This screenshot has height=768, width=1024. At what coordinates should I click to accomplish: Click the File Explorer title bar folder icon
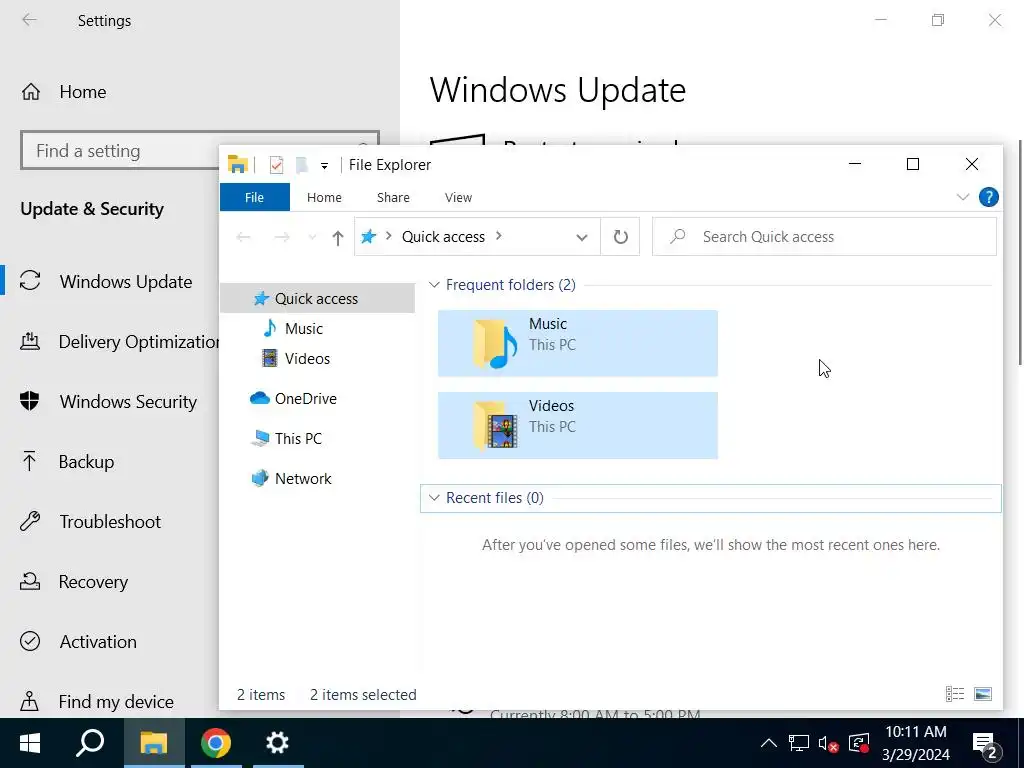[x=238, y=165]
